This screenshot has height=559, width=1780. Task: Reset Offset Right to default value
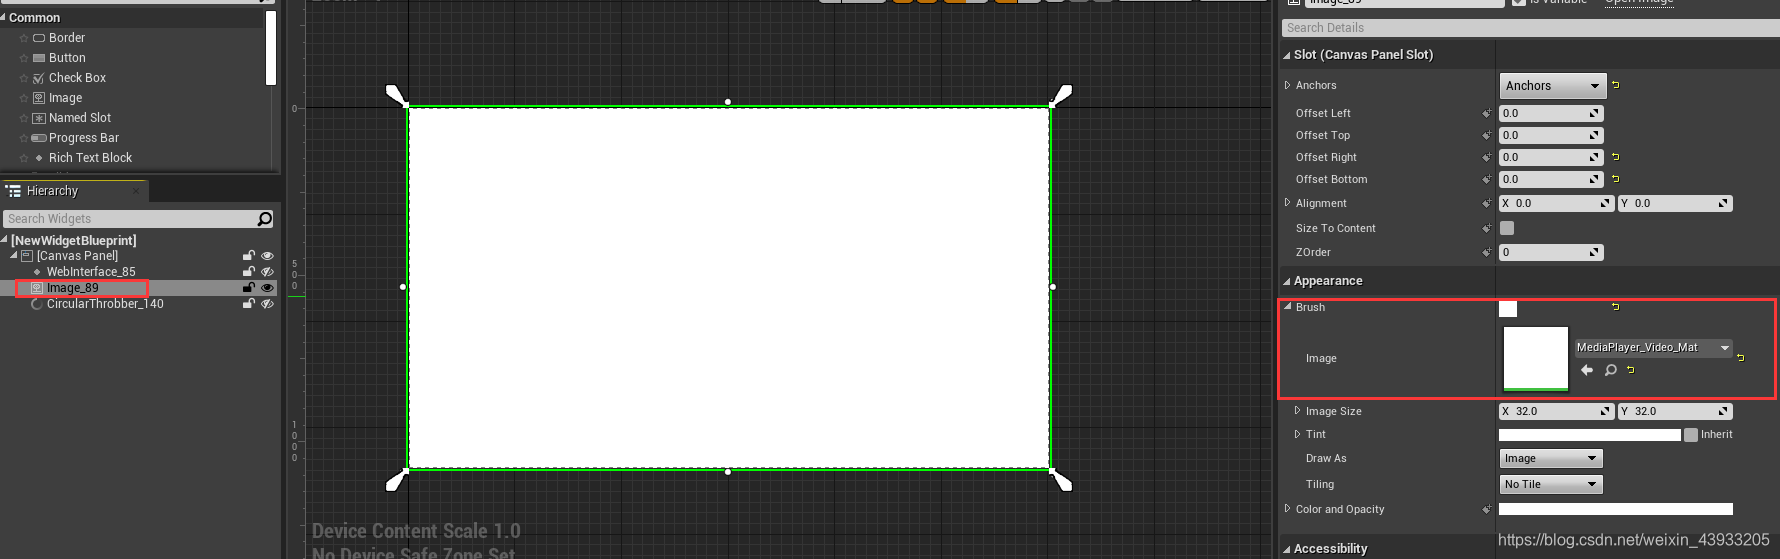(1616, 157)
